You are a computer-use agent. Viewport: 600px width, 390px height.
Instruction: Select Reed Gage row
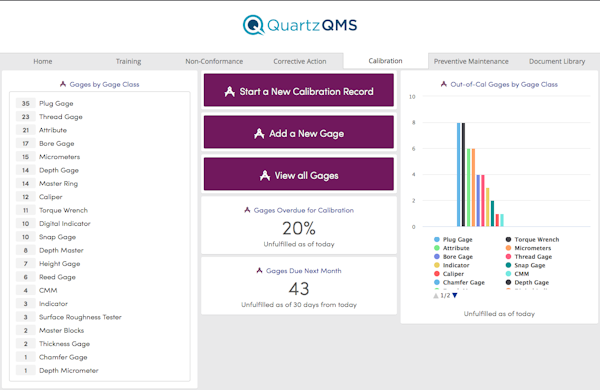click(x=99, y=277)
